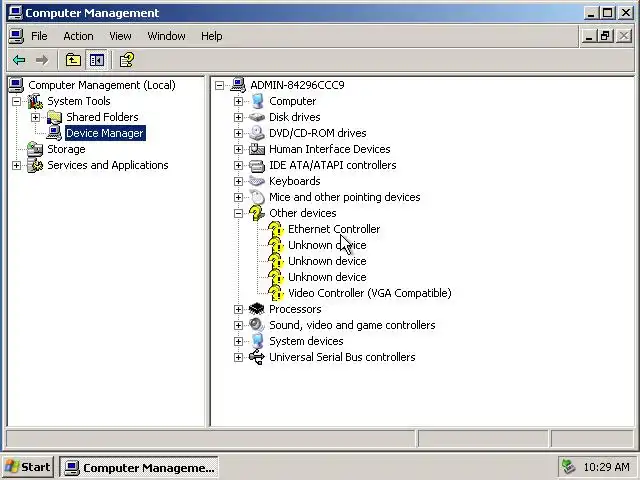This screenshot has width=640, height=480.
Task: Select the Storage node label
Action: (66, 149)
